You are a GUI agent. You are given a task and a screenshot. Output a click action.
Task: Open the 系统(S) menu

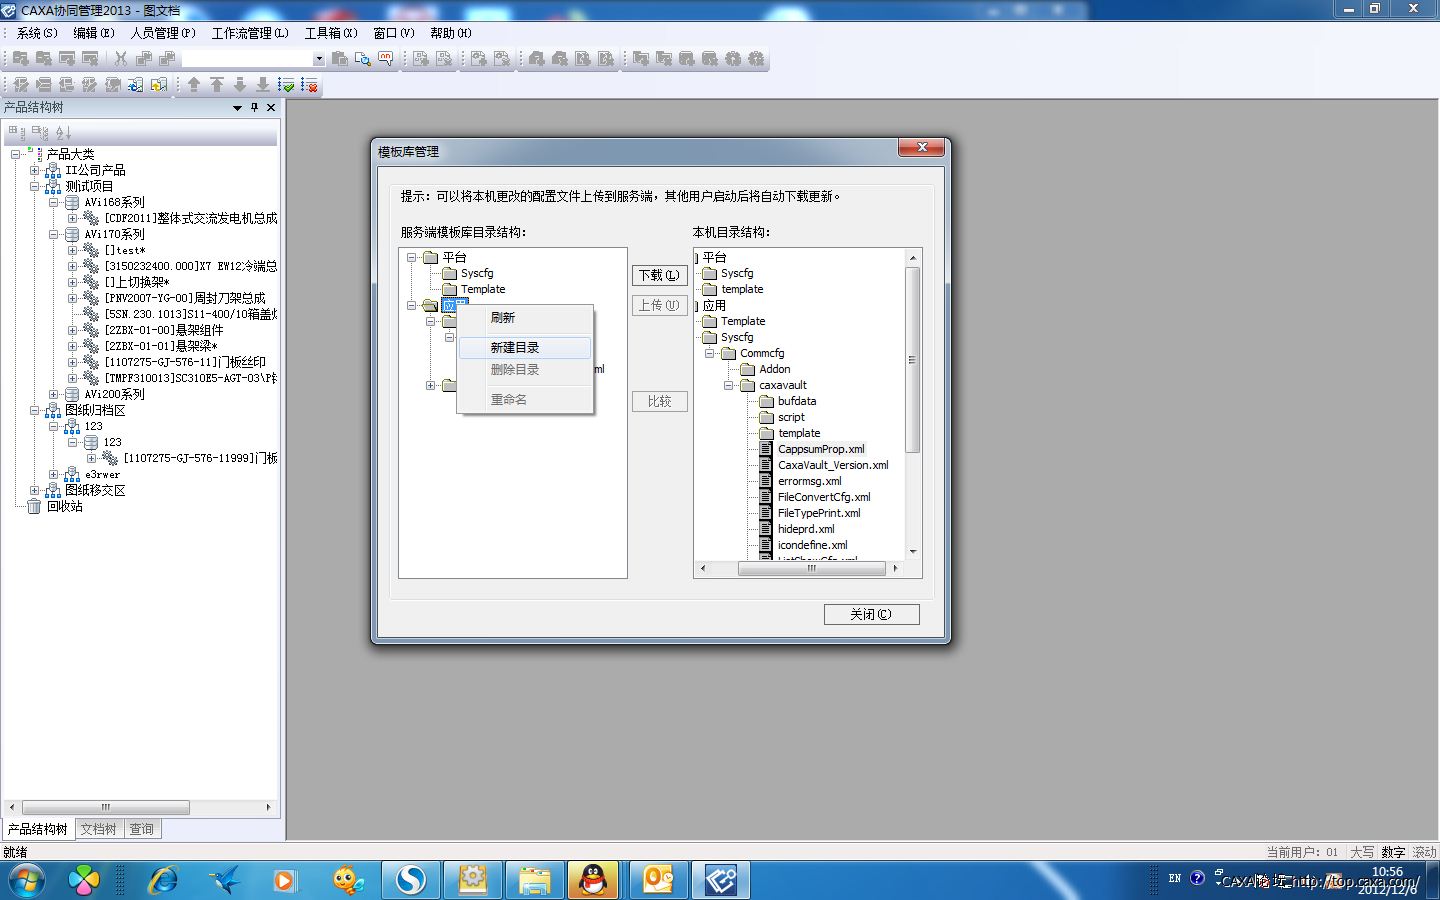37,33
